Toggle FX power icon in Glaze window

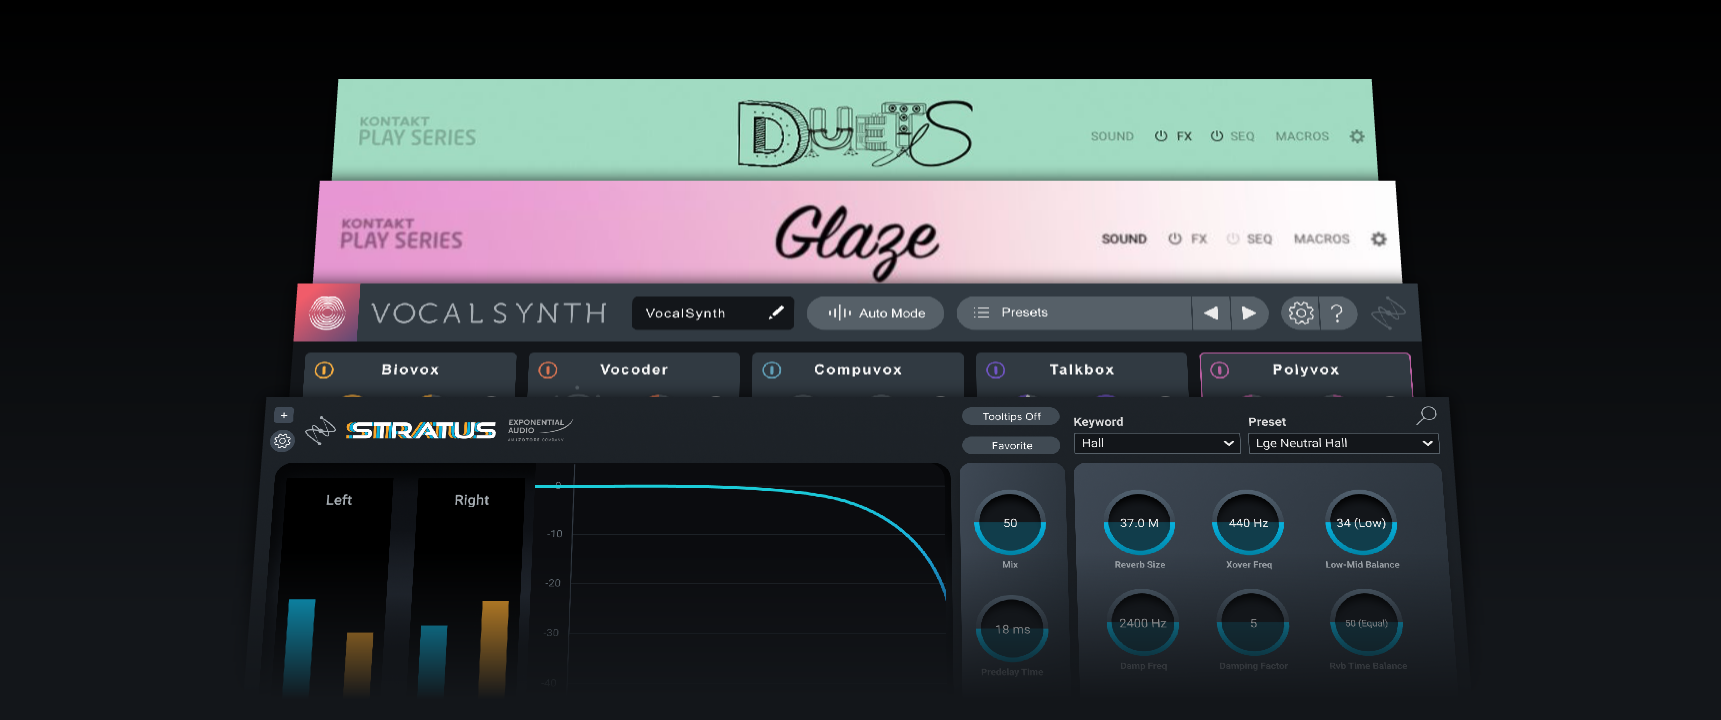tap(1175, 239)
